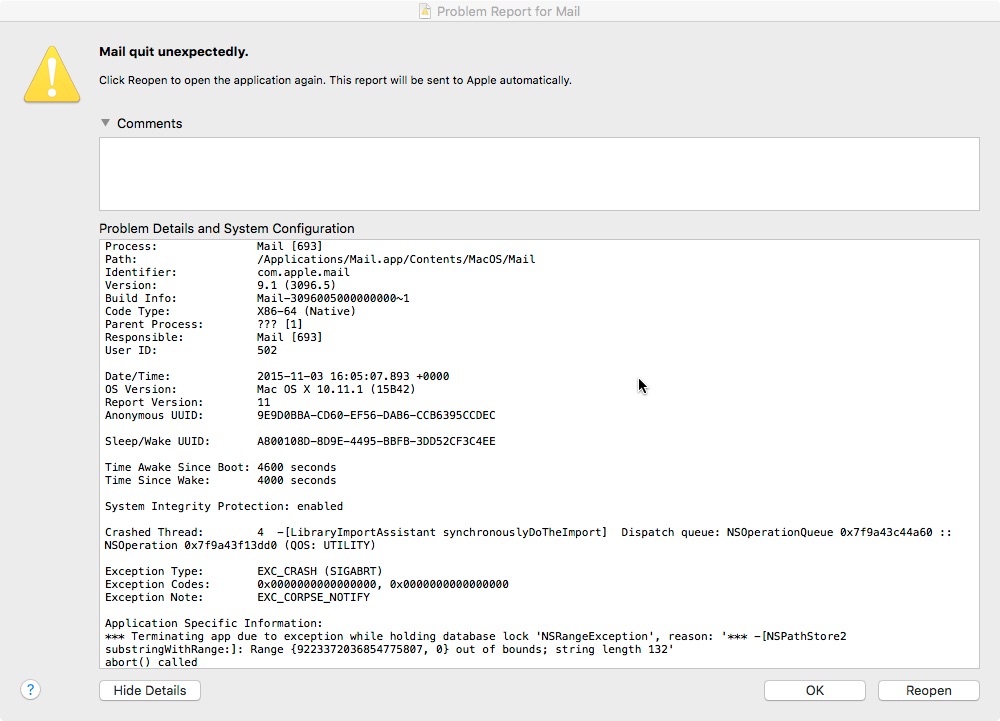This screenshot has height=721, width=1000.
Task: Click the Hide Details button
Action: 150,690
